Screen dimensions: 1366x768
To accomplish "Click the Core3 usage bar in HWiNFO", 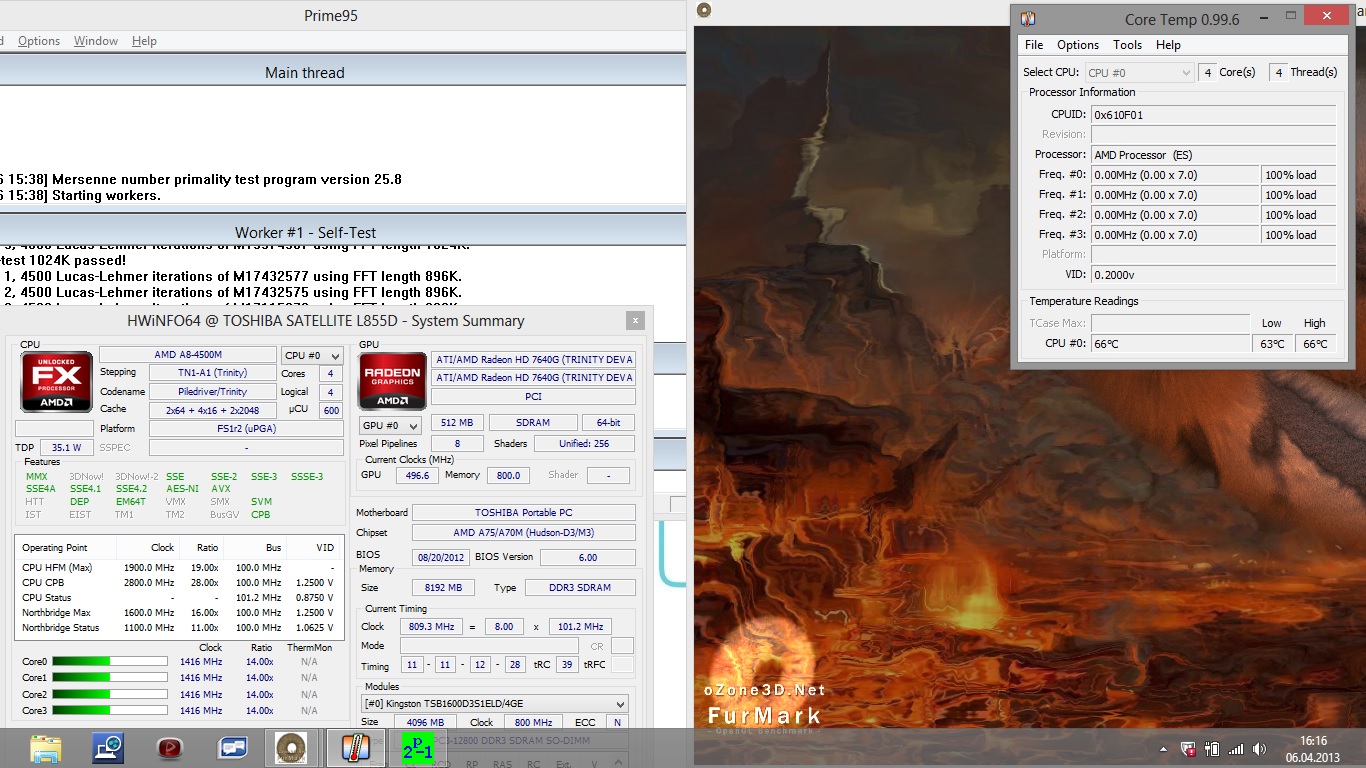I will point(110,710).
